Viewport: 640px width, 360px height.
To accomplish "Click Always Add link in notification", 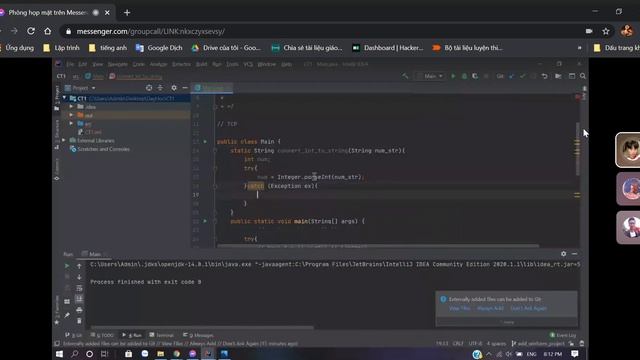I will 490,309.
